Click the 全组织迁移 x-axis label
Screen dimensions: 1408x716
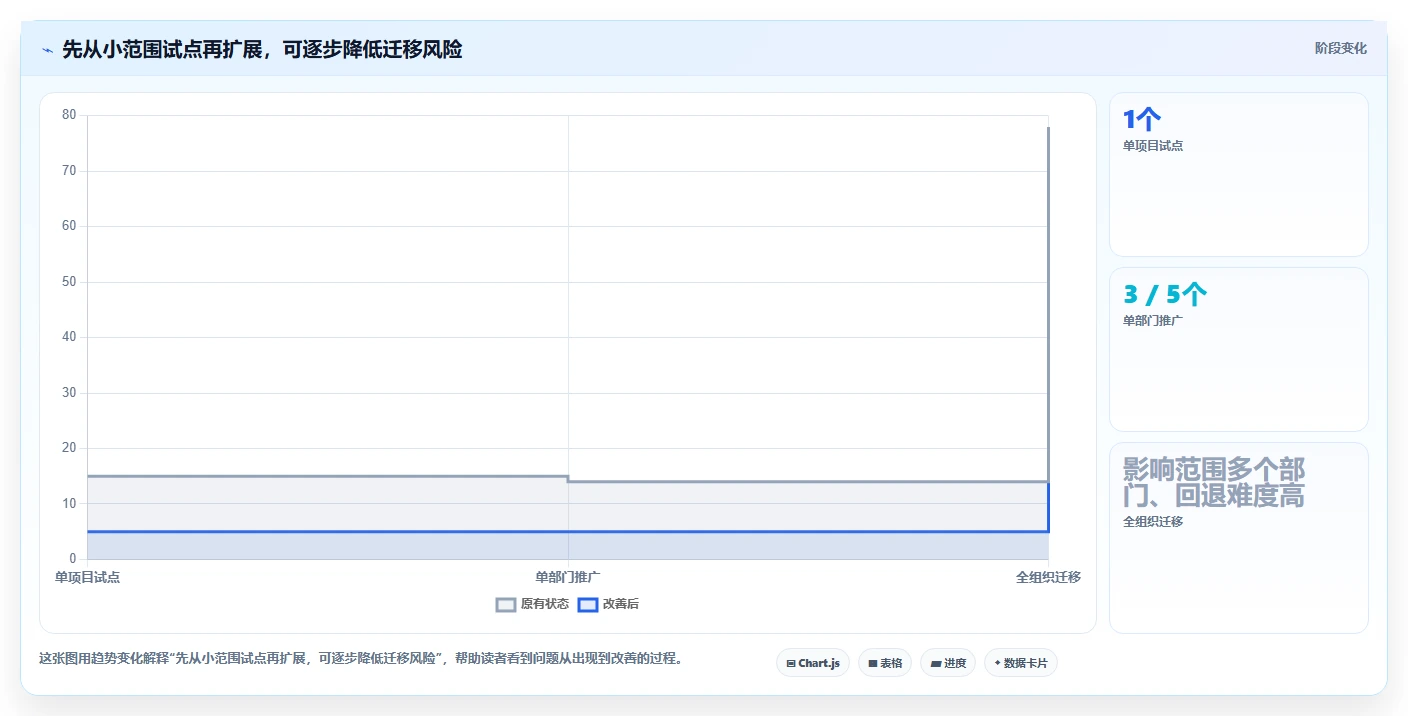pyautogui.click(x=1048, y=577)
